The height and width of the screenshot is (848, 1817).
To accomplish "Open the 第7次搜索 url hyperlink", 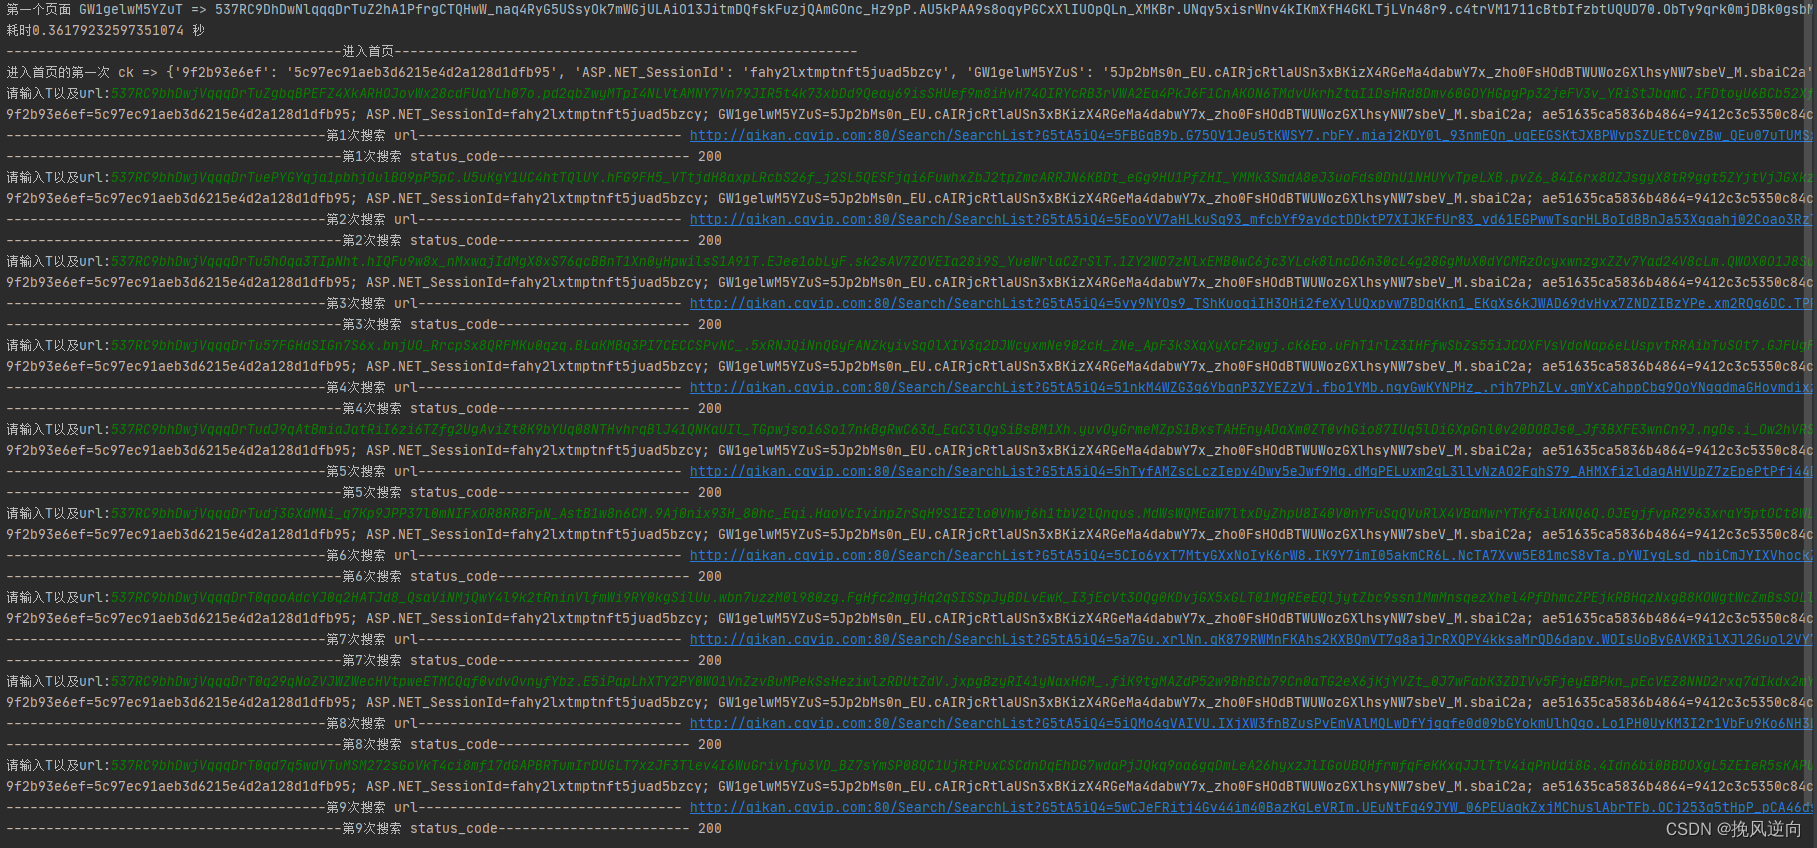I will (x=1250, y=640).
